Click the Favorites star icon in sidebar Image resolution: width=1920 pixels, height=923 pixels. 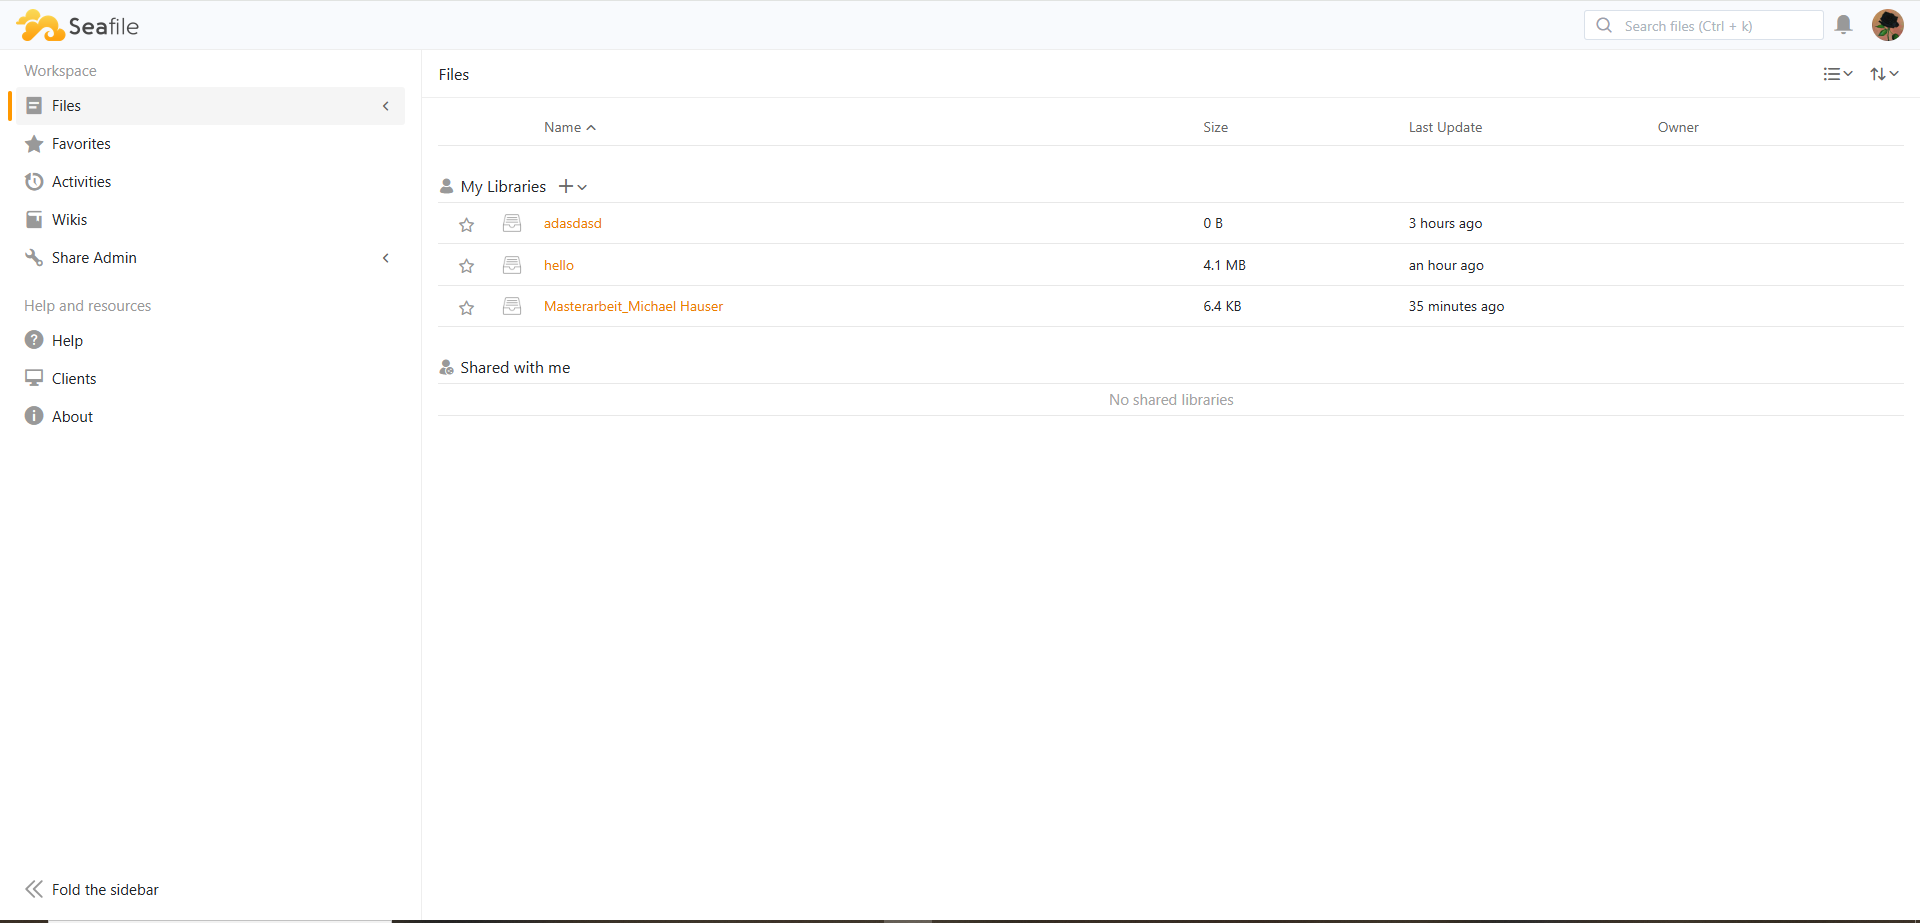pos(34,144)
